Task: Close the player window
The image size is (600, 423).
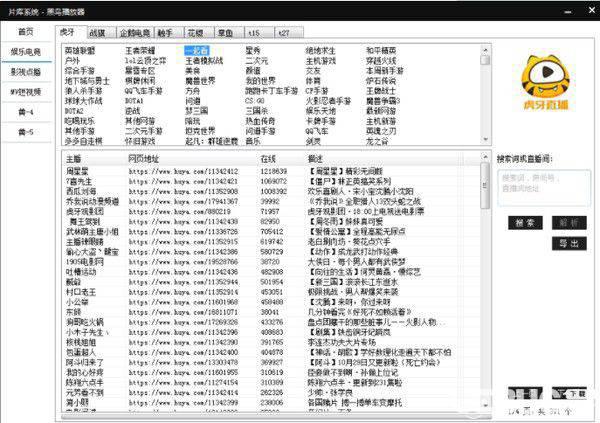Action: pyautogui.click(x=592, y=10)
